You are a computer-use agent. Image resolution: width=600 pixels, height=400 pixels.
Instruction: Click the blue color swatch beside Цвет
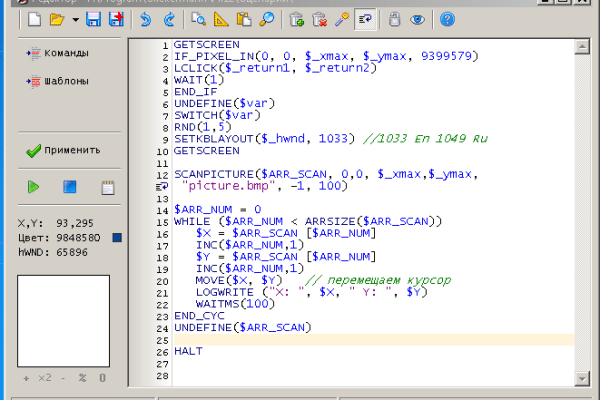[117, 238]
